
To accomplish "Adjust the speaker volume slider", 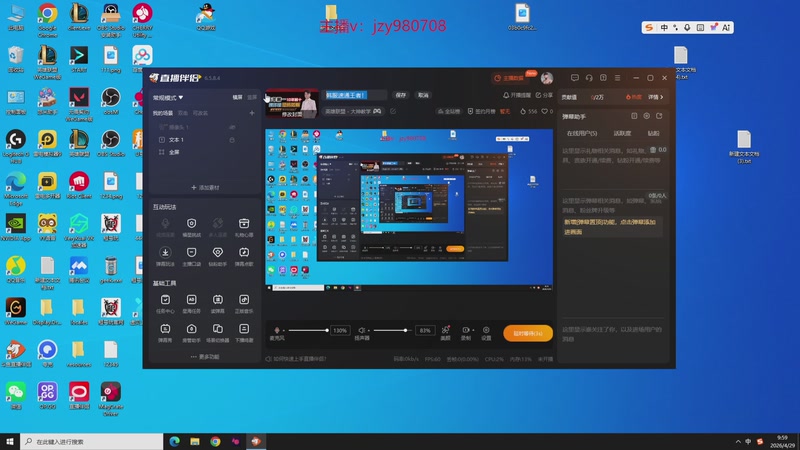I will click(x=390, y=330).
